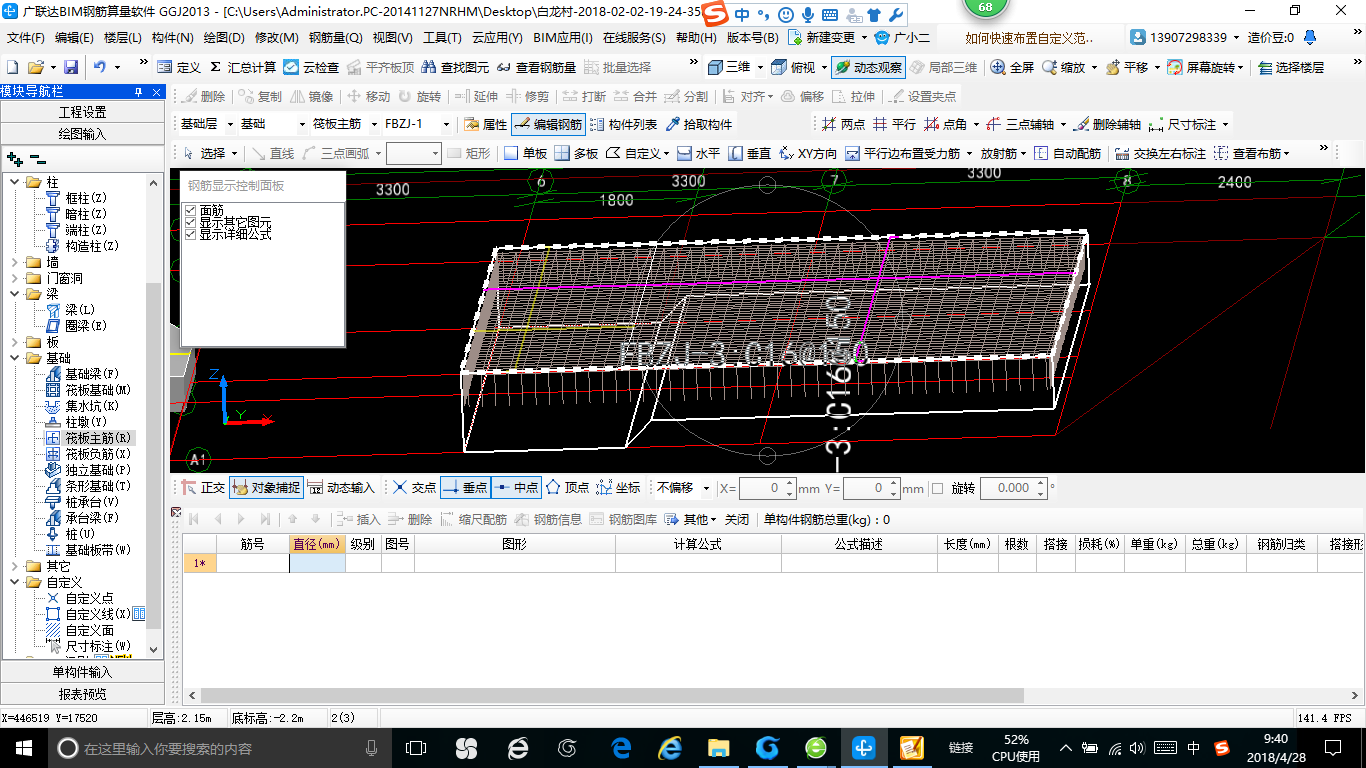Click 自动配筋 auto reinforcement
1366x768 pixels.
(x=1067, y=153)
